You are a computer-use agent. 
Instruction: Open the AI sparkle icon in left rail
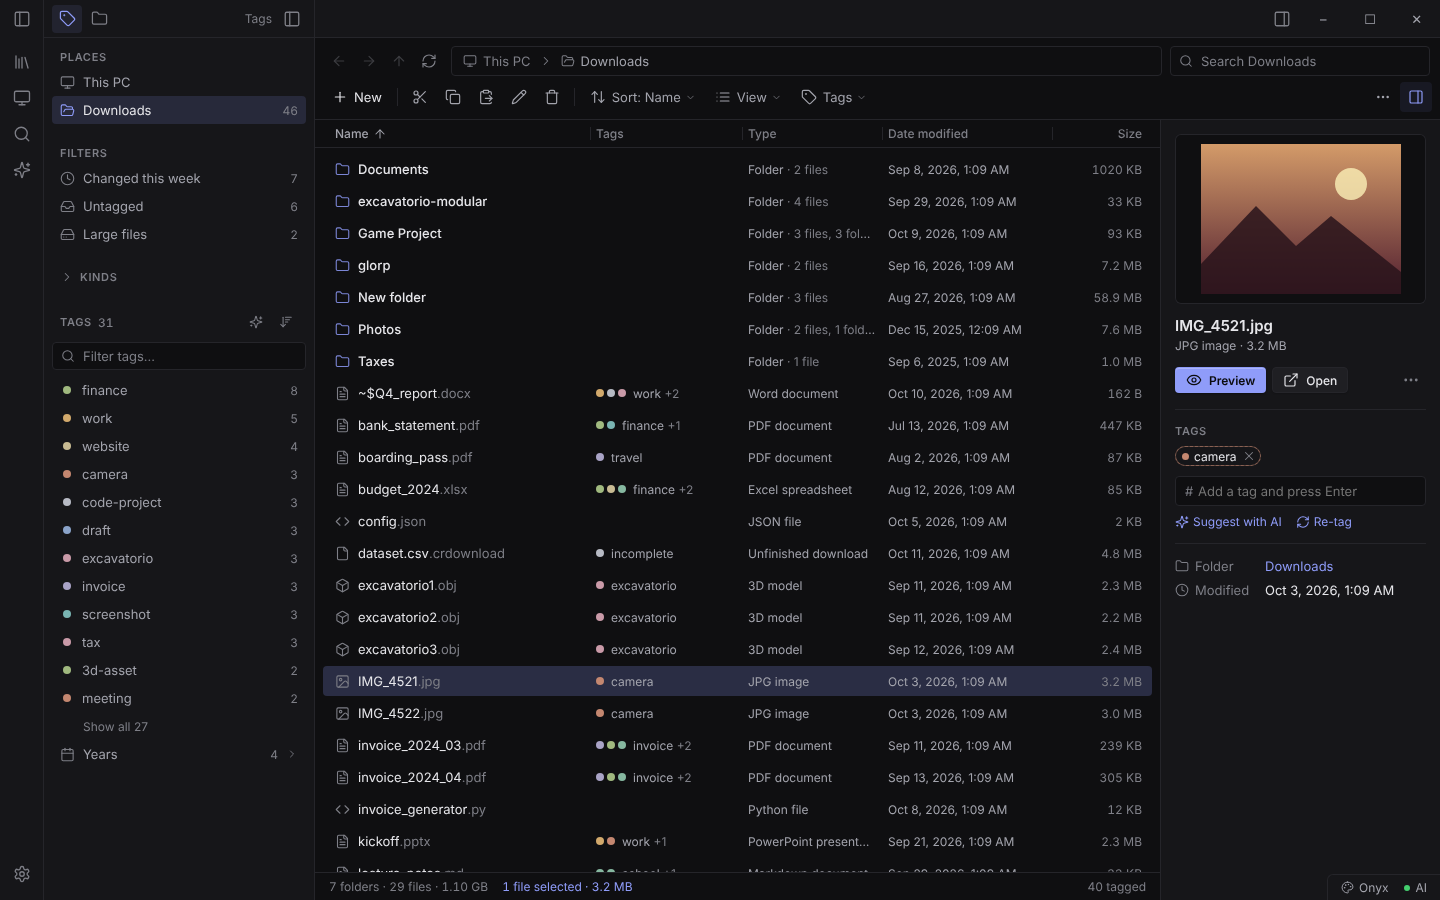coord(22,170)
